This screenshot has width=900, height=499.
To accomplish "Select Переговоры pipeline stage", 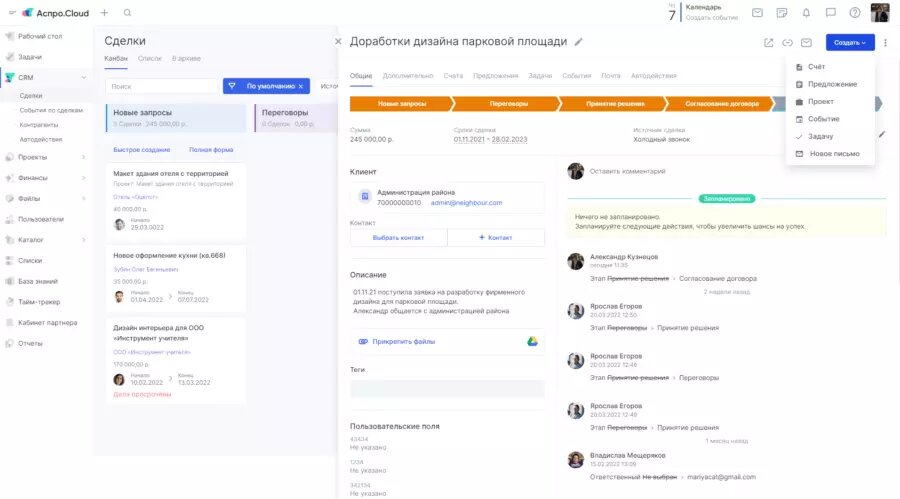I will tap(508, 104).
